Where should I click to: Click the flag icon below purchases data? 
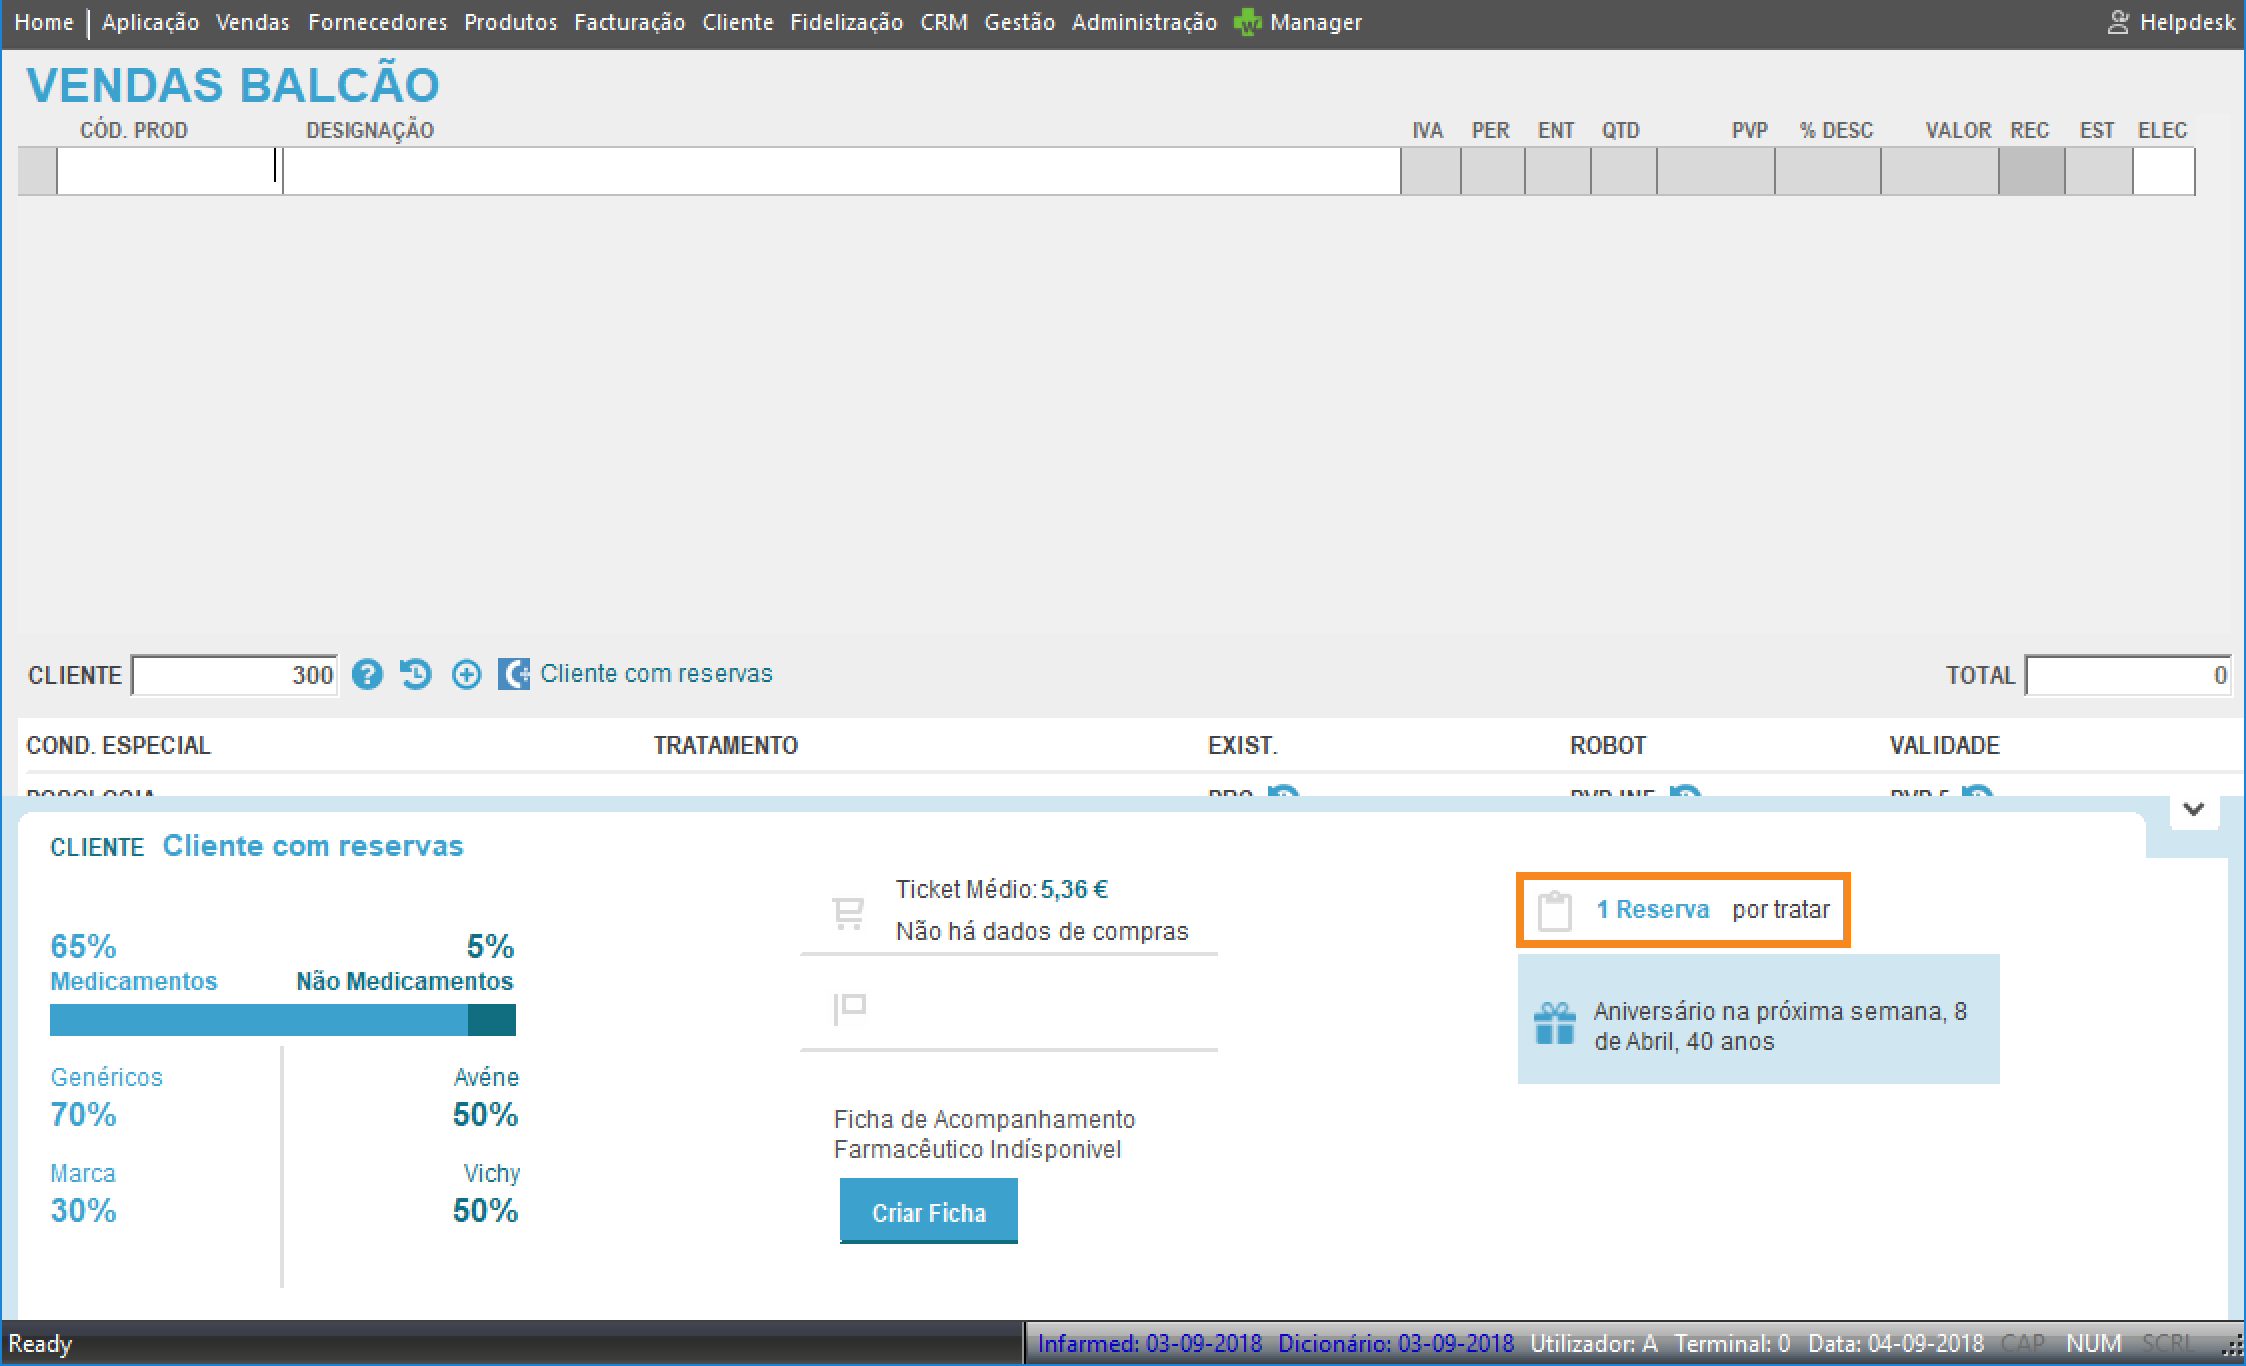pos(849,1007)
